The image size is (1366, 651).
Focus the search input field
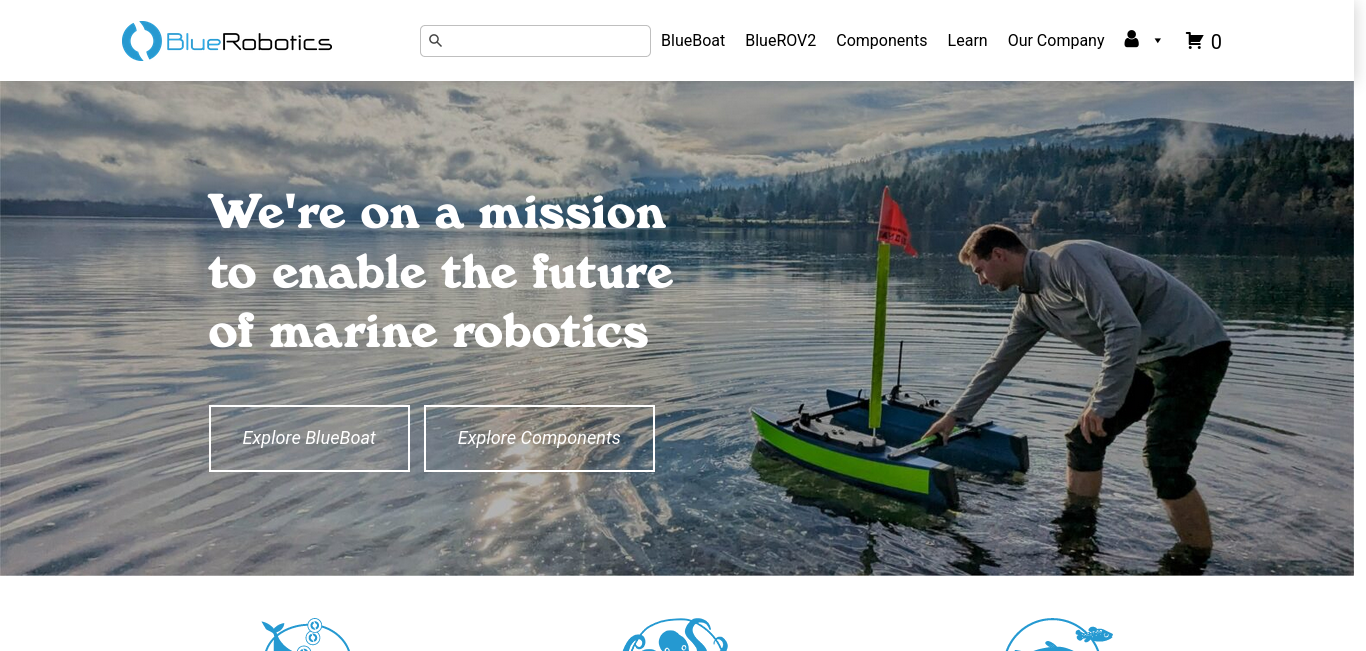point(535,41)
